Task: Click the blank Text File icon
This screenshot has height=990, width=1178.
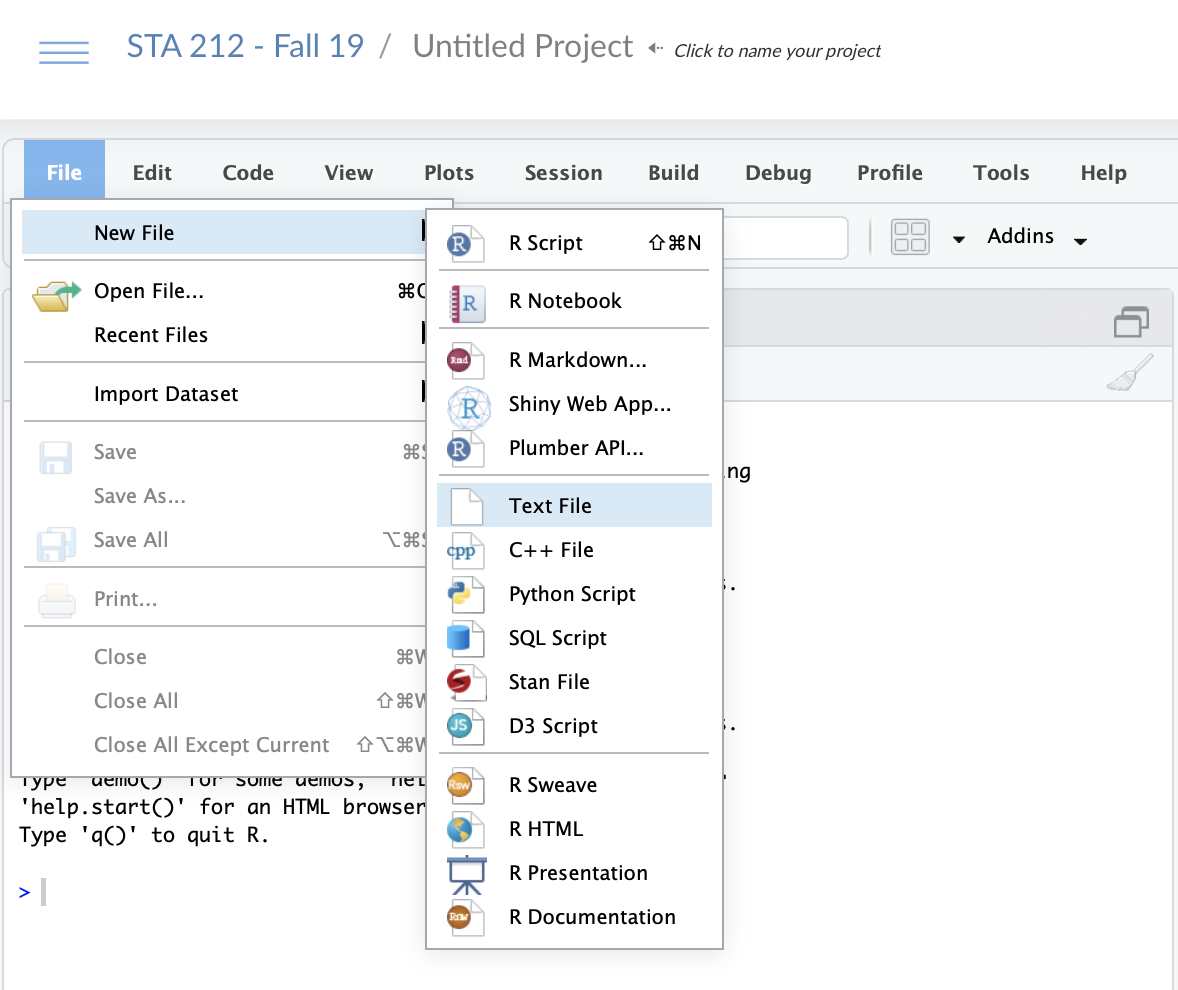Action: [x=467, y=506]
